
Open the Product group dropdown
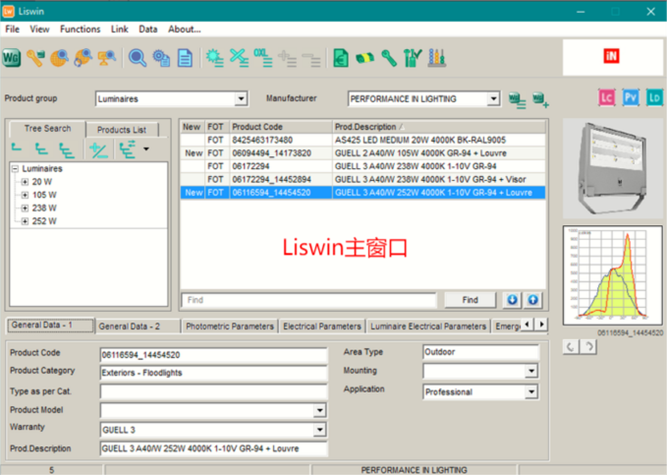pos(241,99)
